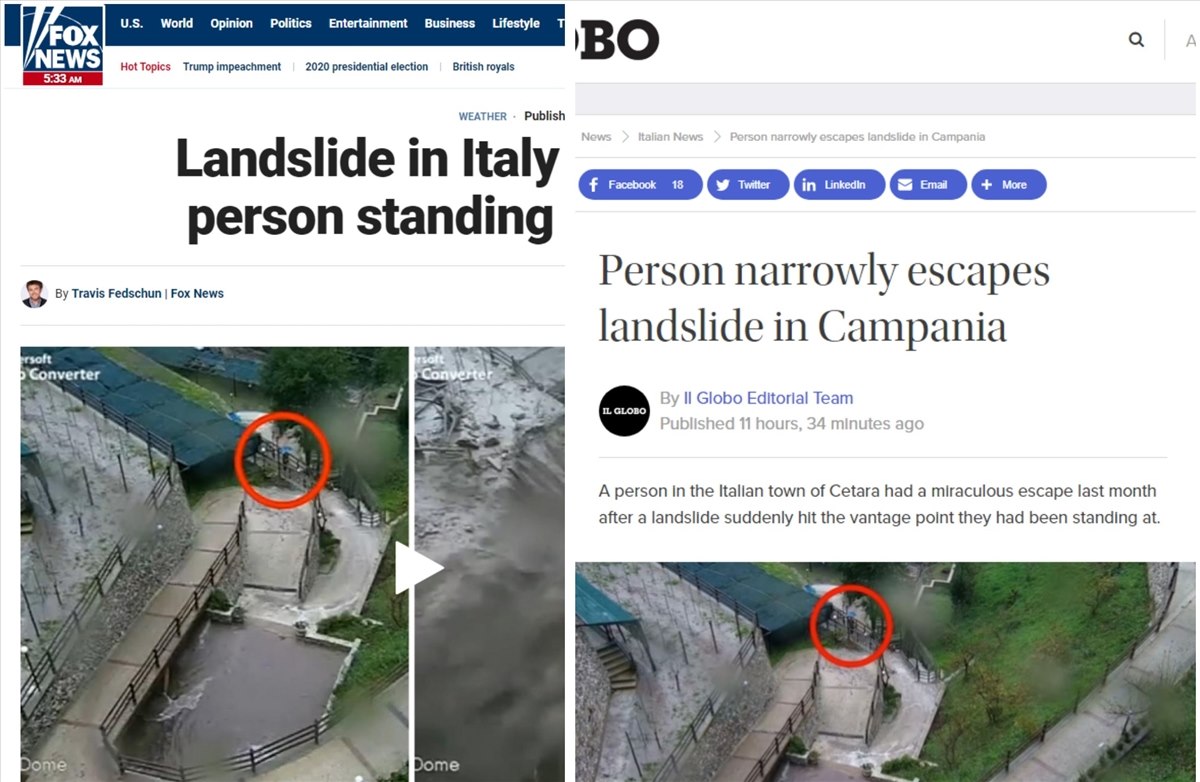Click Il Globo article landslide image

pos(886,672)
